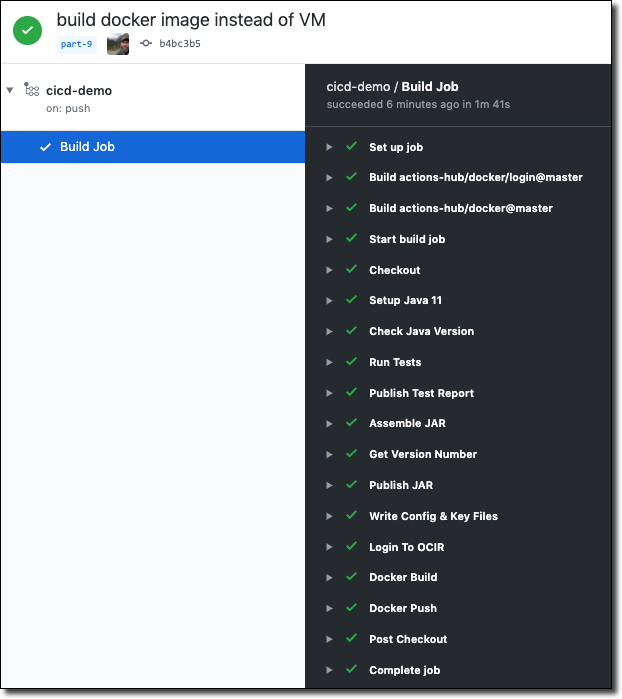This screenshot has width=622, height=699.
Task: Expand the Docker Build step
Action: tap(329, 577)
